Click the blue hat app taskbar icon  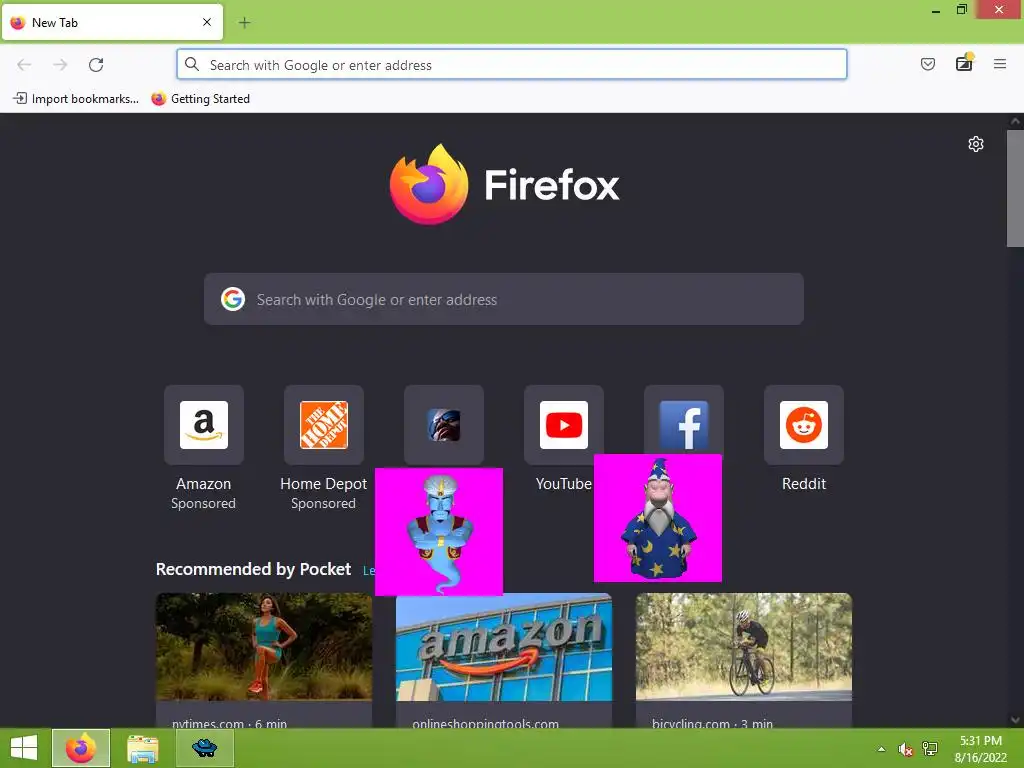coord(204,748)
